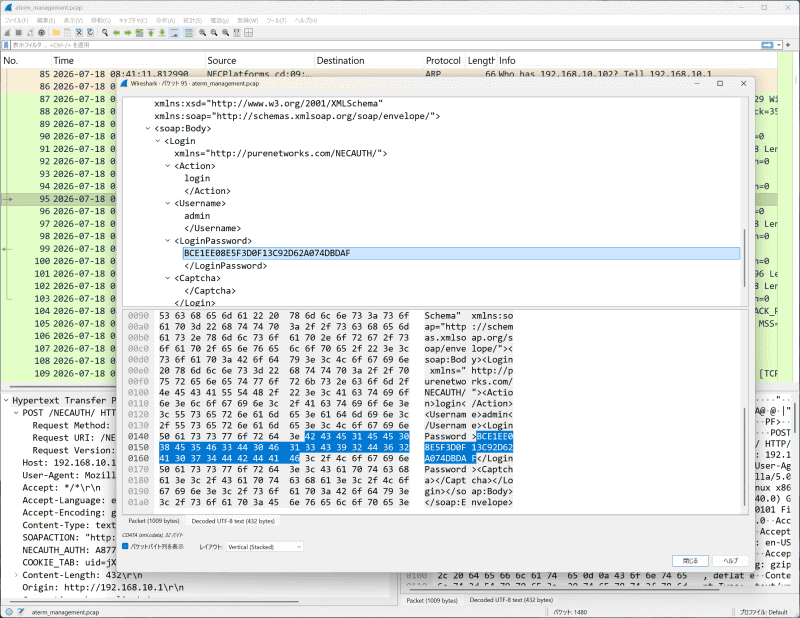Viewport: 800px width, 618px height.
Task: Switch to Decoded UTF-8 text tab in dialog
Action: tap(233, 521)
